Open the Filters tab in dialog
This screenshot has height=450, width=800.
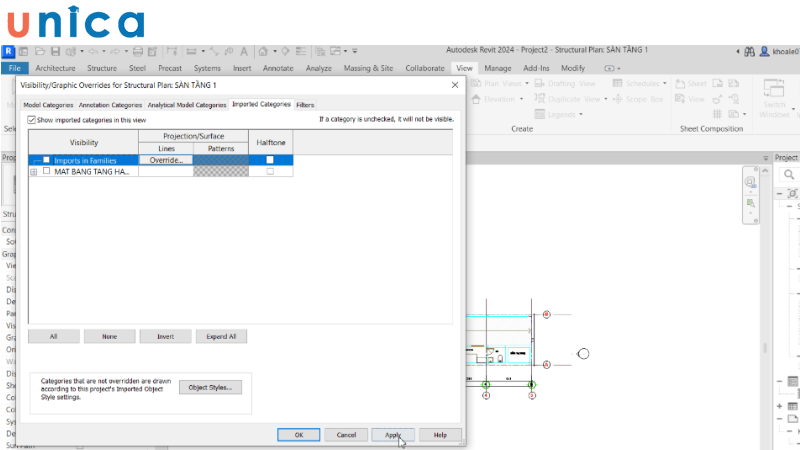pos(305,104)
